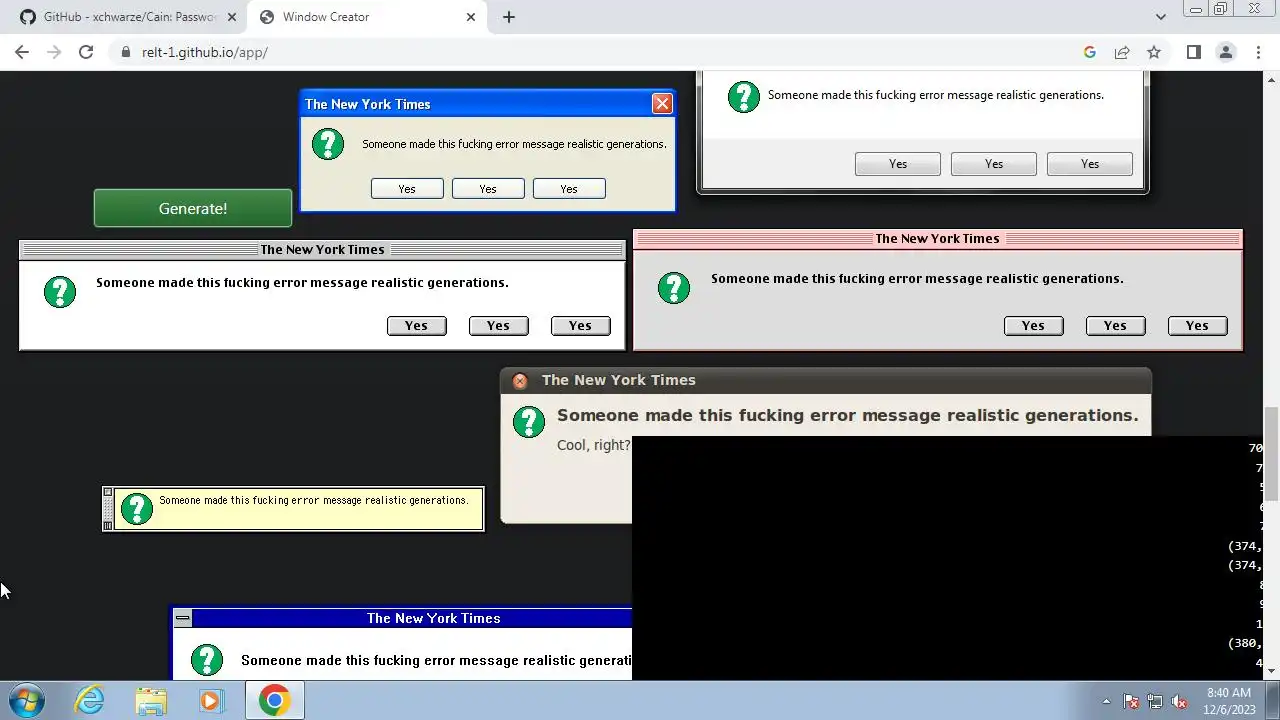Open the Action Center flag icon
This screenshot has height=720, width=1280.
click(x=1131, y=701)
